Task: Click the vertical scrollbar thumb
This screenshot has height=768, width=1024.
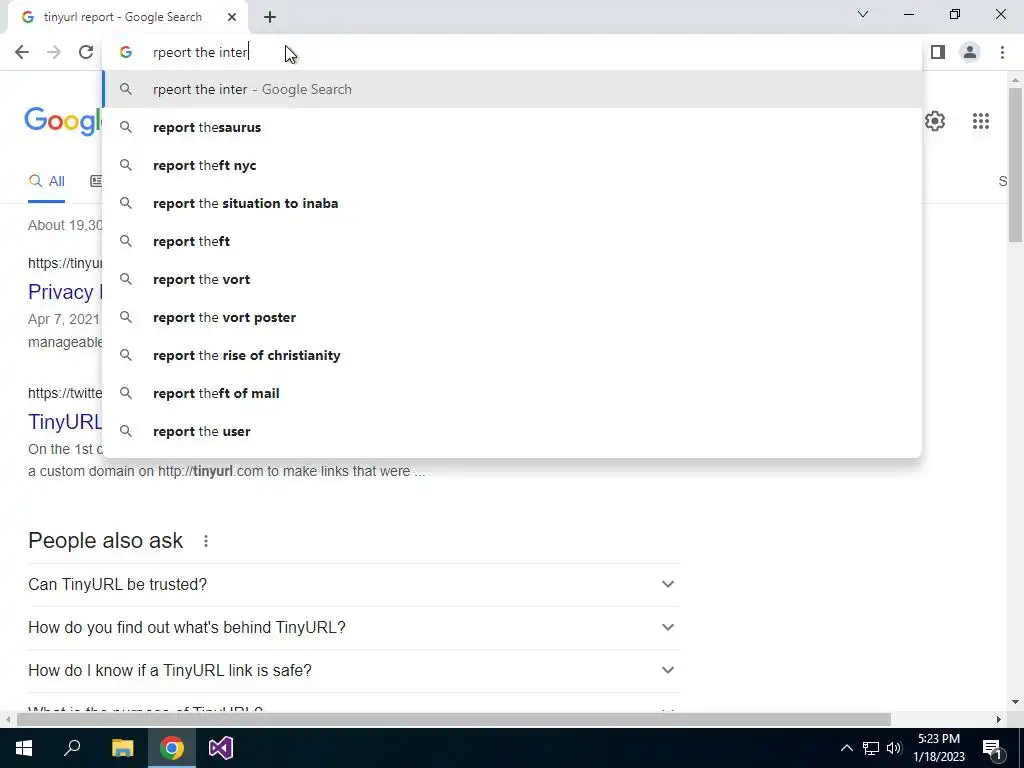Action: pyautogui.click(x=1015, y=163)
